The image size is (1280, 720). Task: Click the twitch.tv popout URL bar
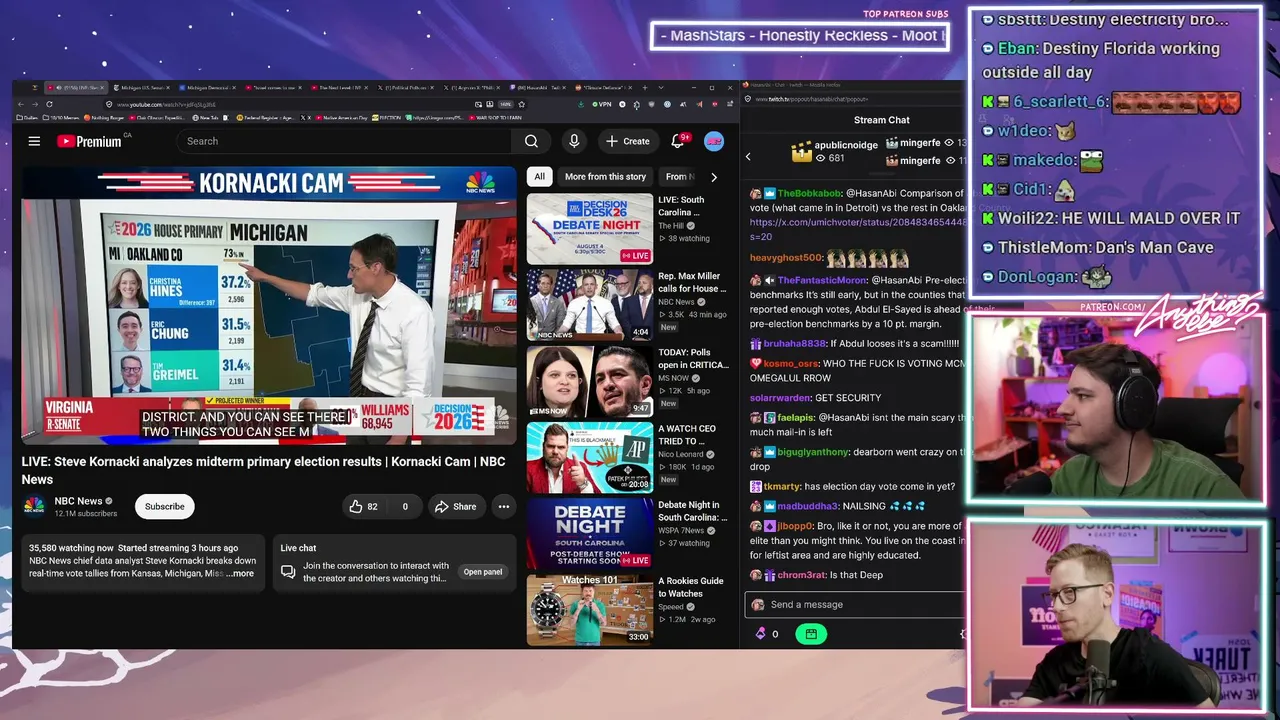tap(855, 99)
